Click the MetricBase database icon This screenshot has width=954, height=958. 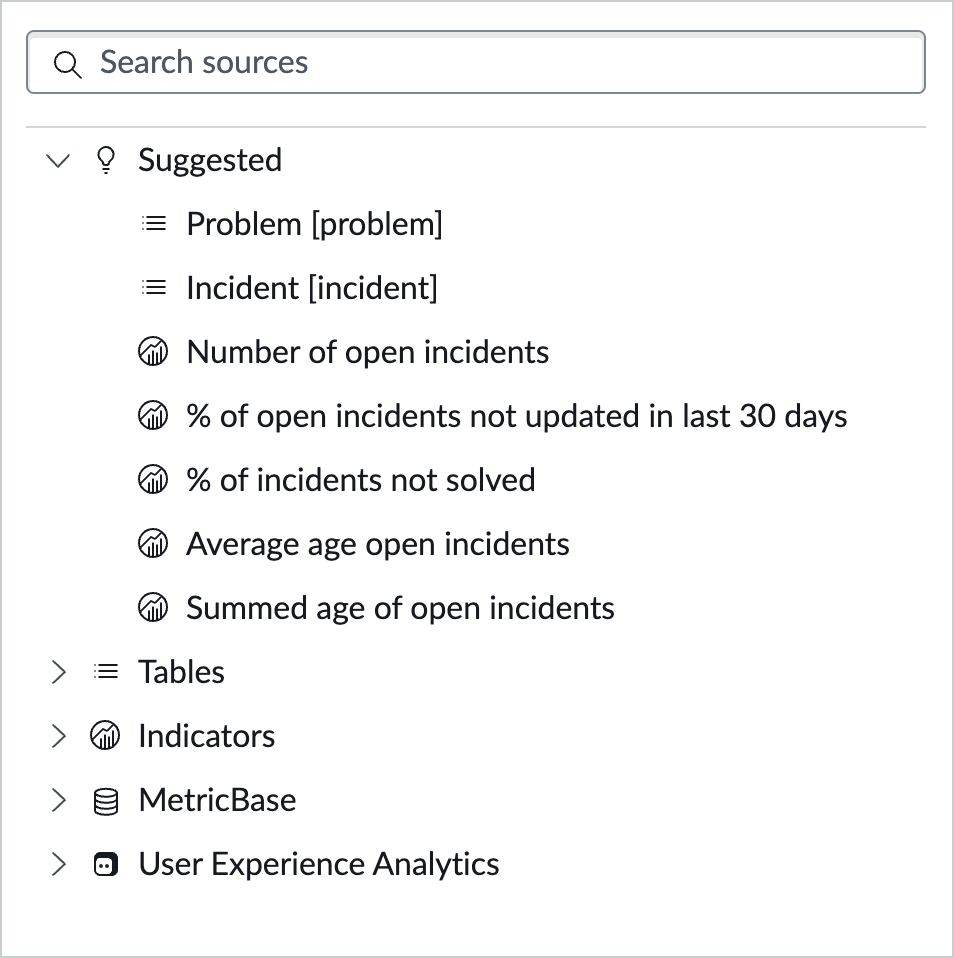tap(105, 801)
